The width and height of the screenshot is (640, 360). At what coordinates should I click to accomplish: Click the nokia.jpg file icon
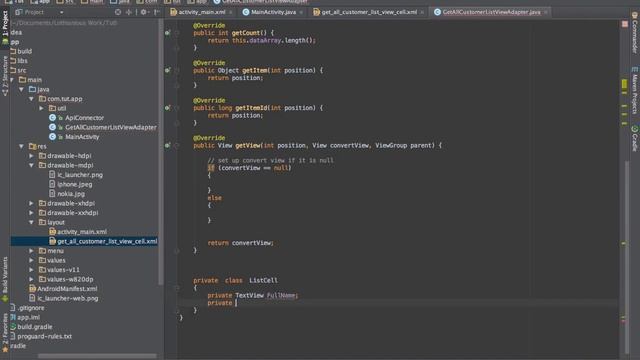(52, 194)
